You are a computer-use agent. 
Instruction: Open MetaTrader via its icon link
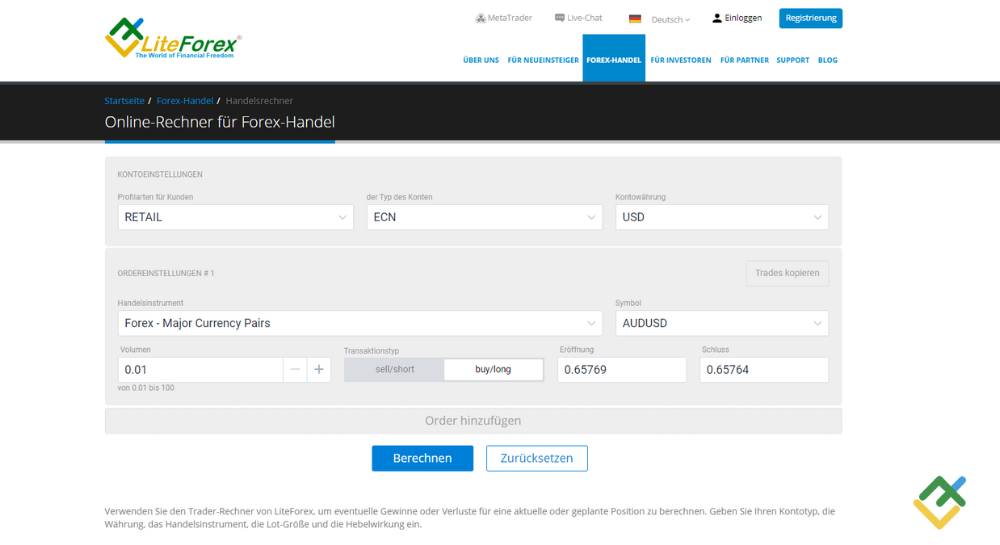point(481,18)
